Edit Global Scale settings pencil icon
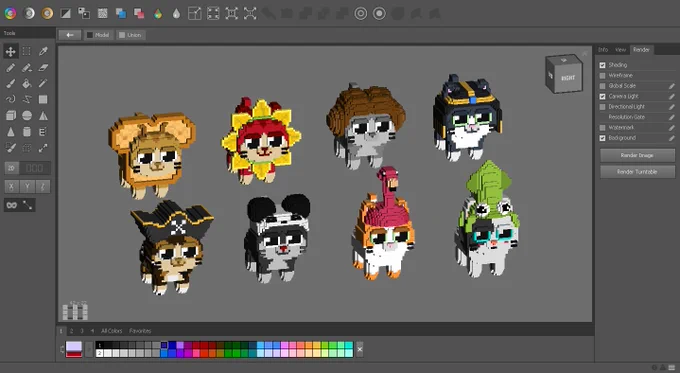The image size is (680, 373). (x=671, y=86)
